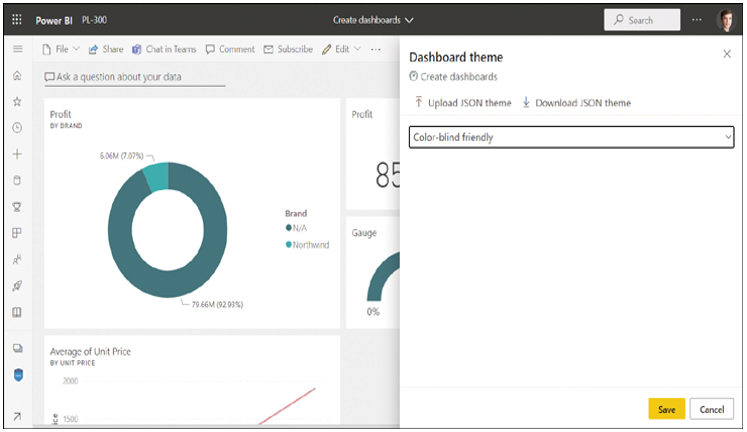The height and width of the screenshot is (432, 747).
Task: Open Shared with me people icon
Action: coord(17,260)
